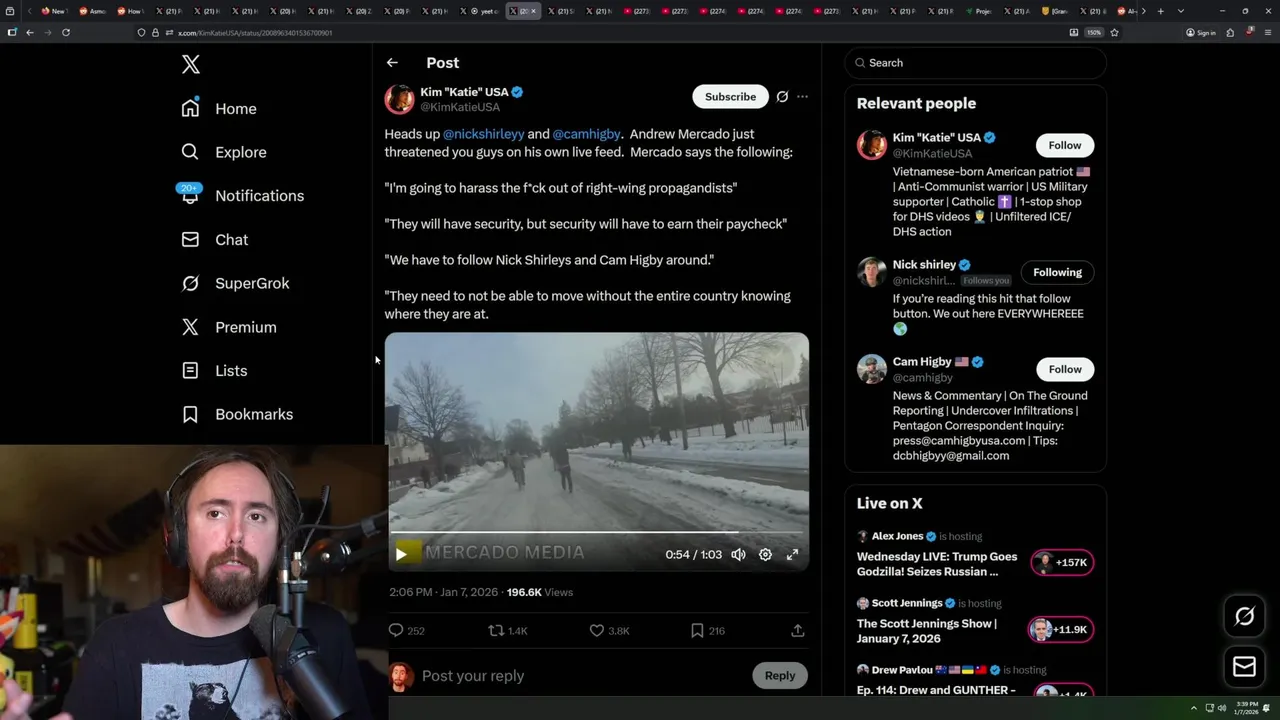
Task: Open post's three-dot more menu
Action: coord(802,97)
